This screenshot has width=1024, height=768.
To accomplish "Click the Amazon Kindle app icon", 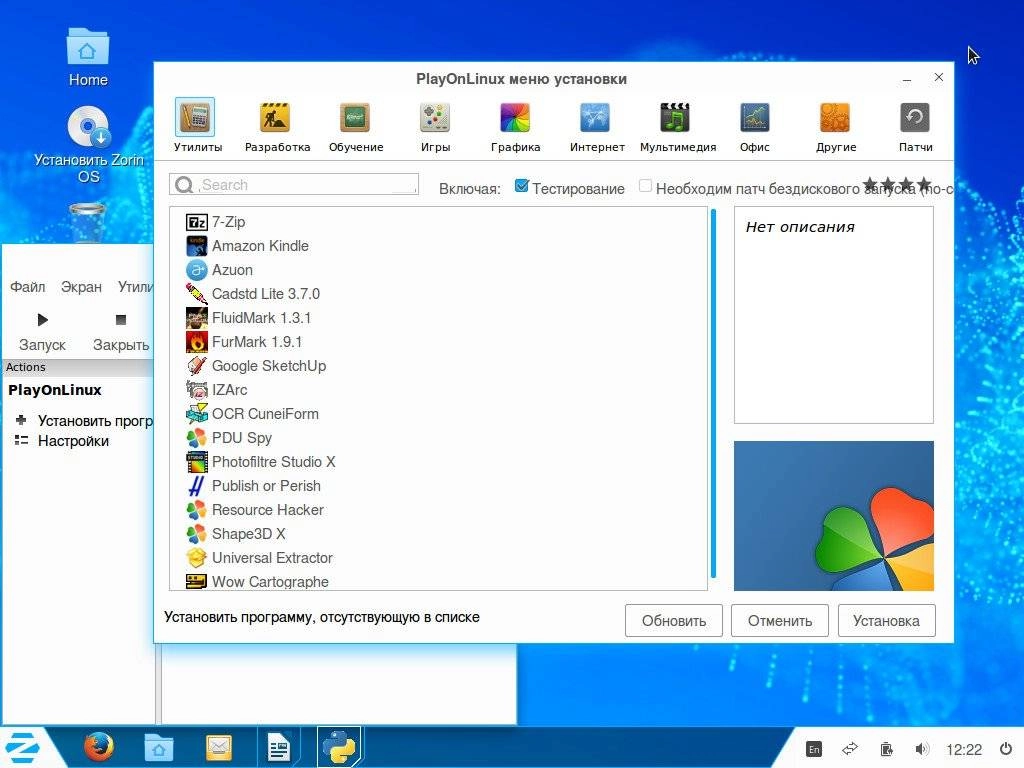I will [197, 246].
